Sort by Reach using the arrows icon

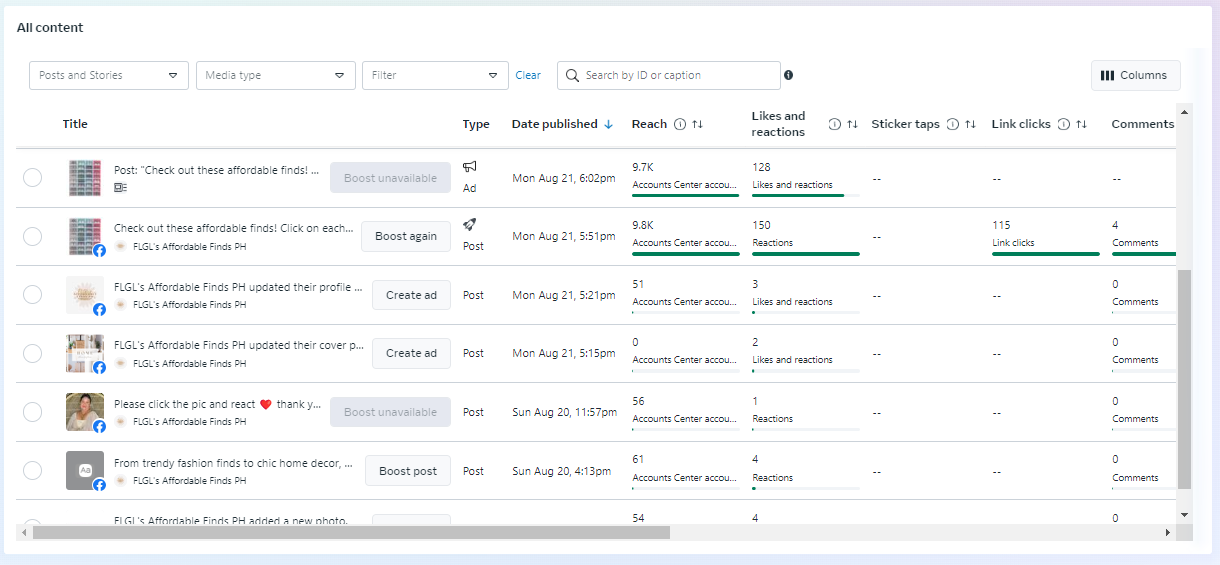click(x=697, y=124)
